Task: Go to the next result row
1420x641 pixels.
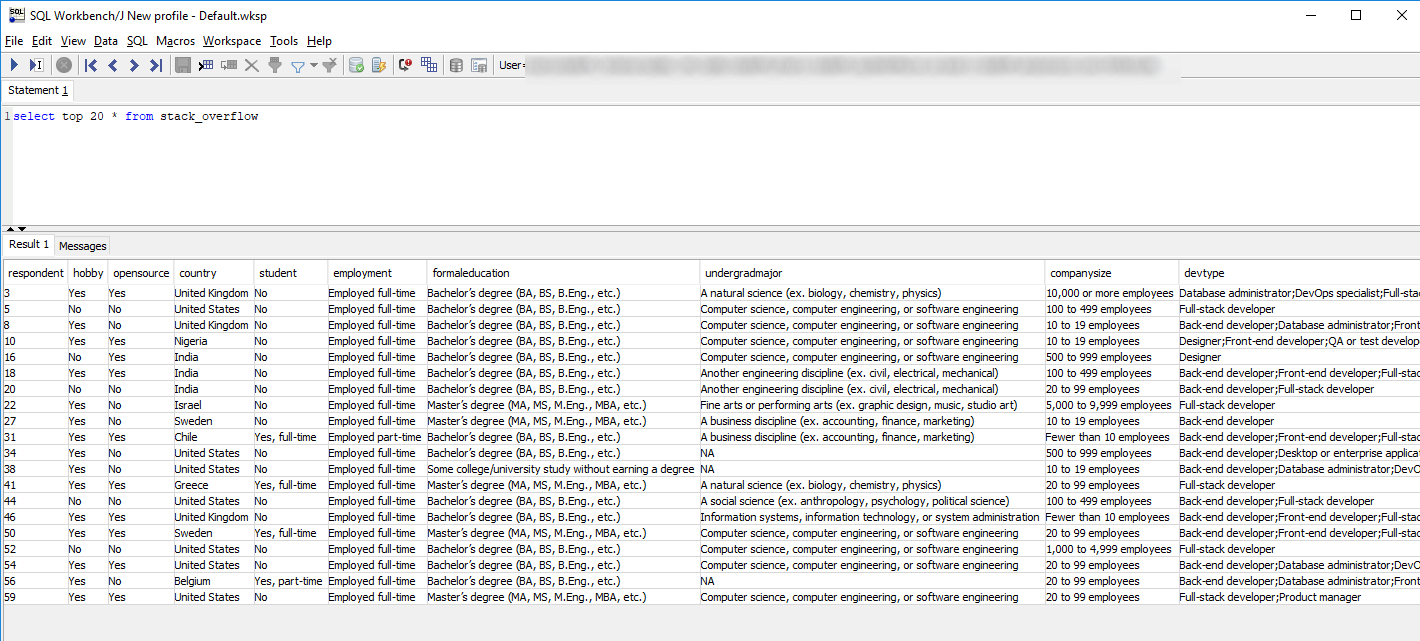Action: [134, 65]
